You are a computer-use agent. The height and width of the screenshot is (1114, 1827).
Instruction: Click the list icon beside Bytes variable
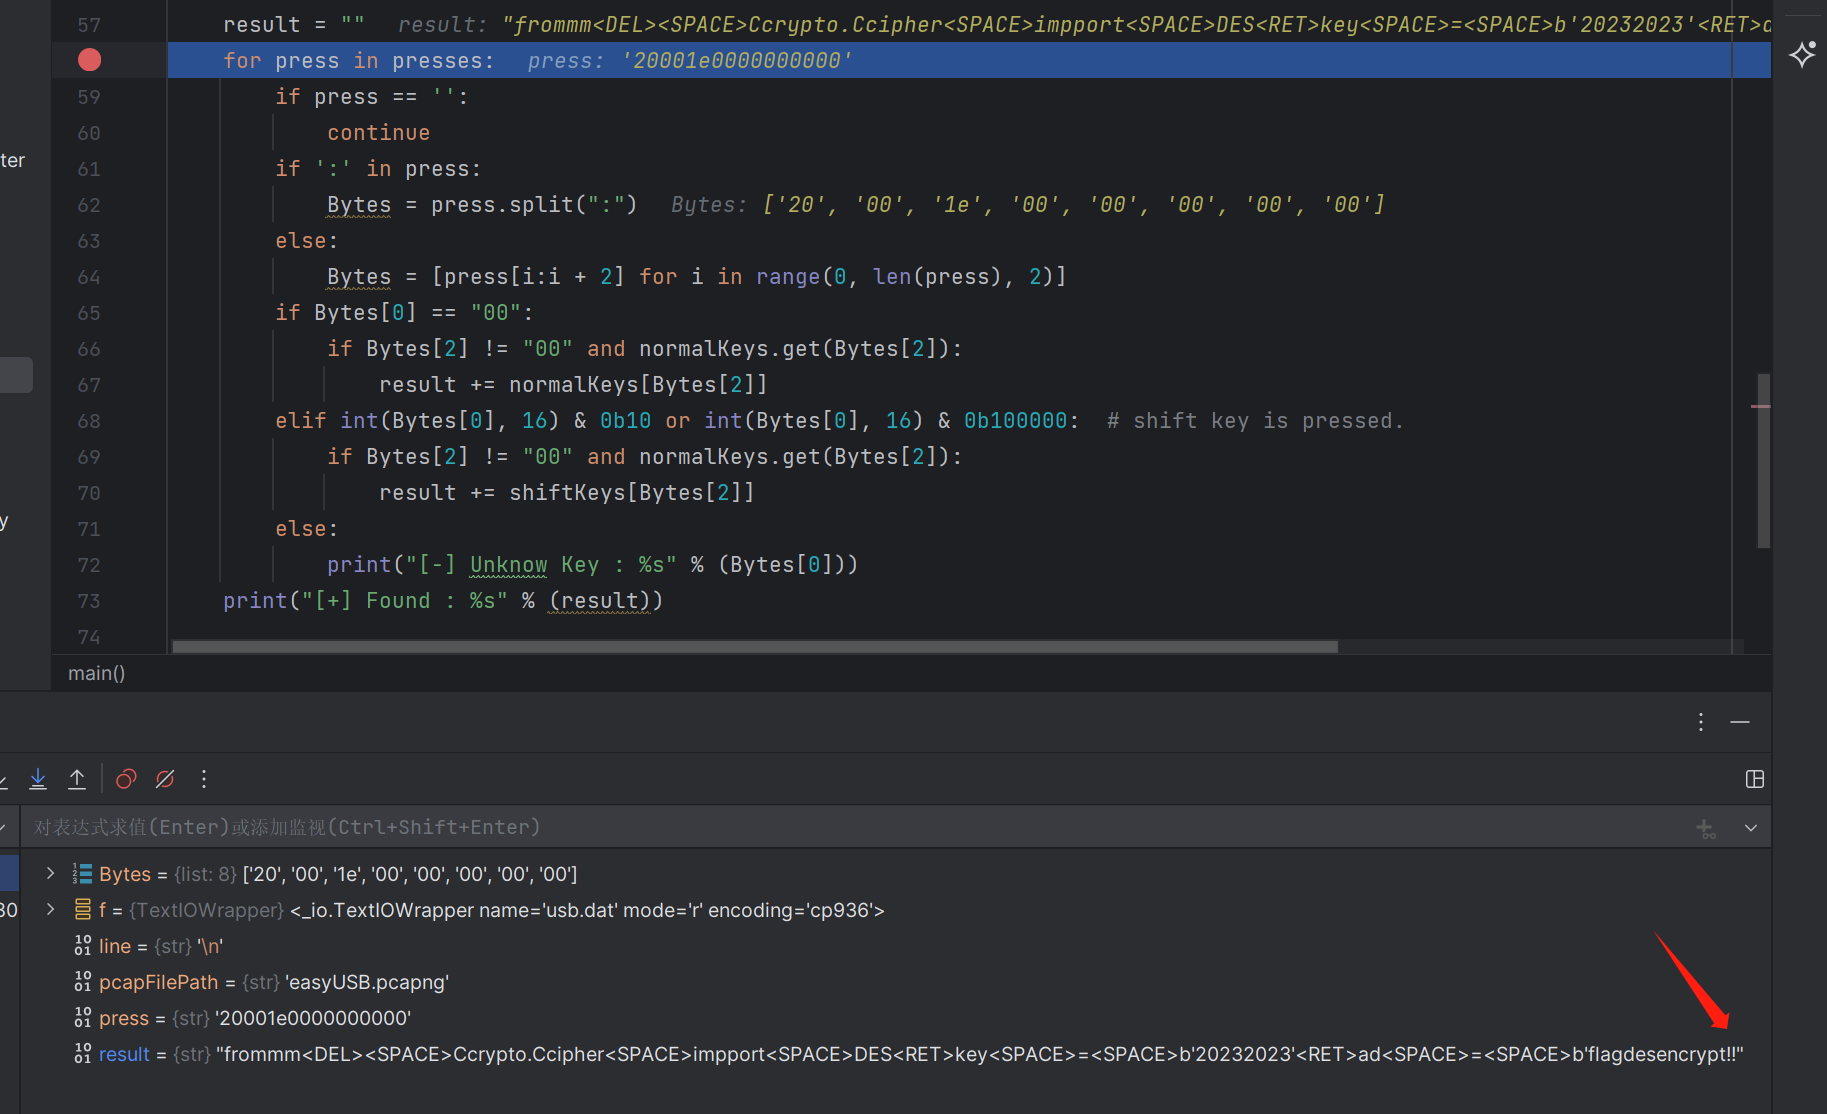tap(82, 874)
